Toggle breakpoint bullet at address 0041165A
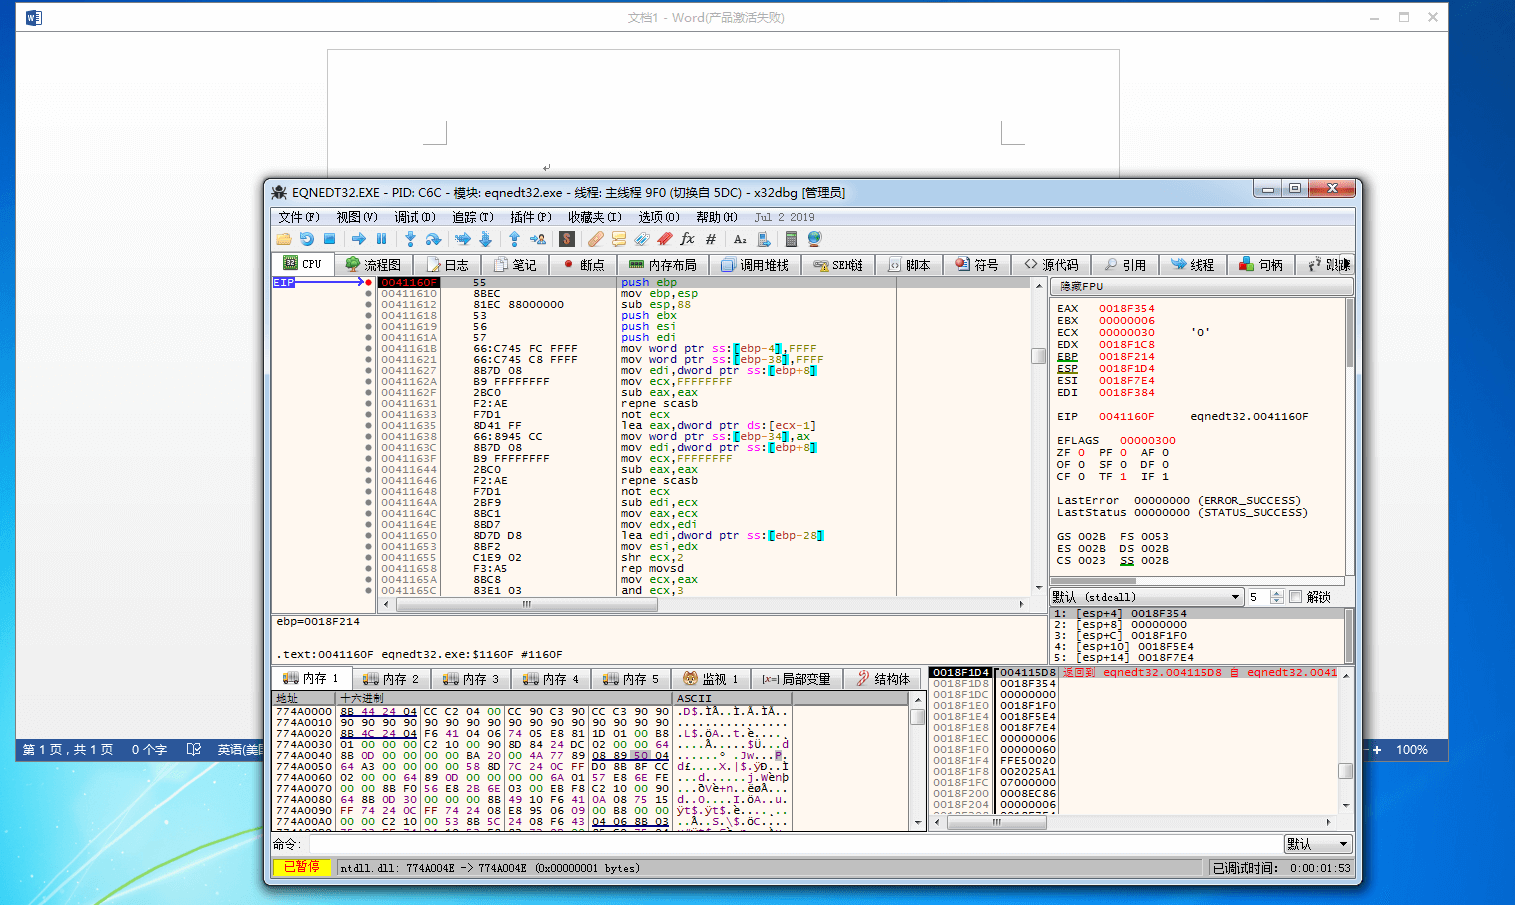1515x905 pixels. [368, 580]
